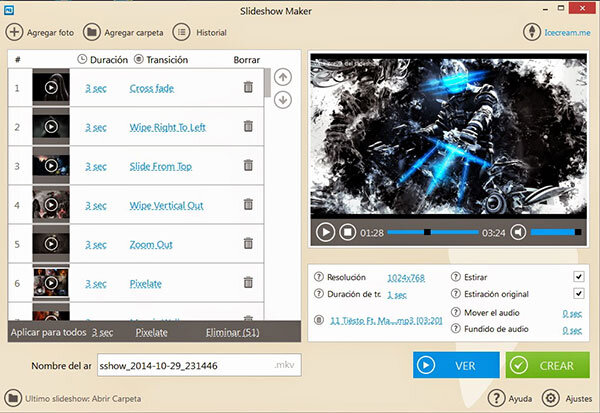Adjust the preview volume slider

(556, 232)
